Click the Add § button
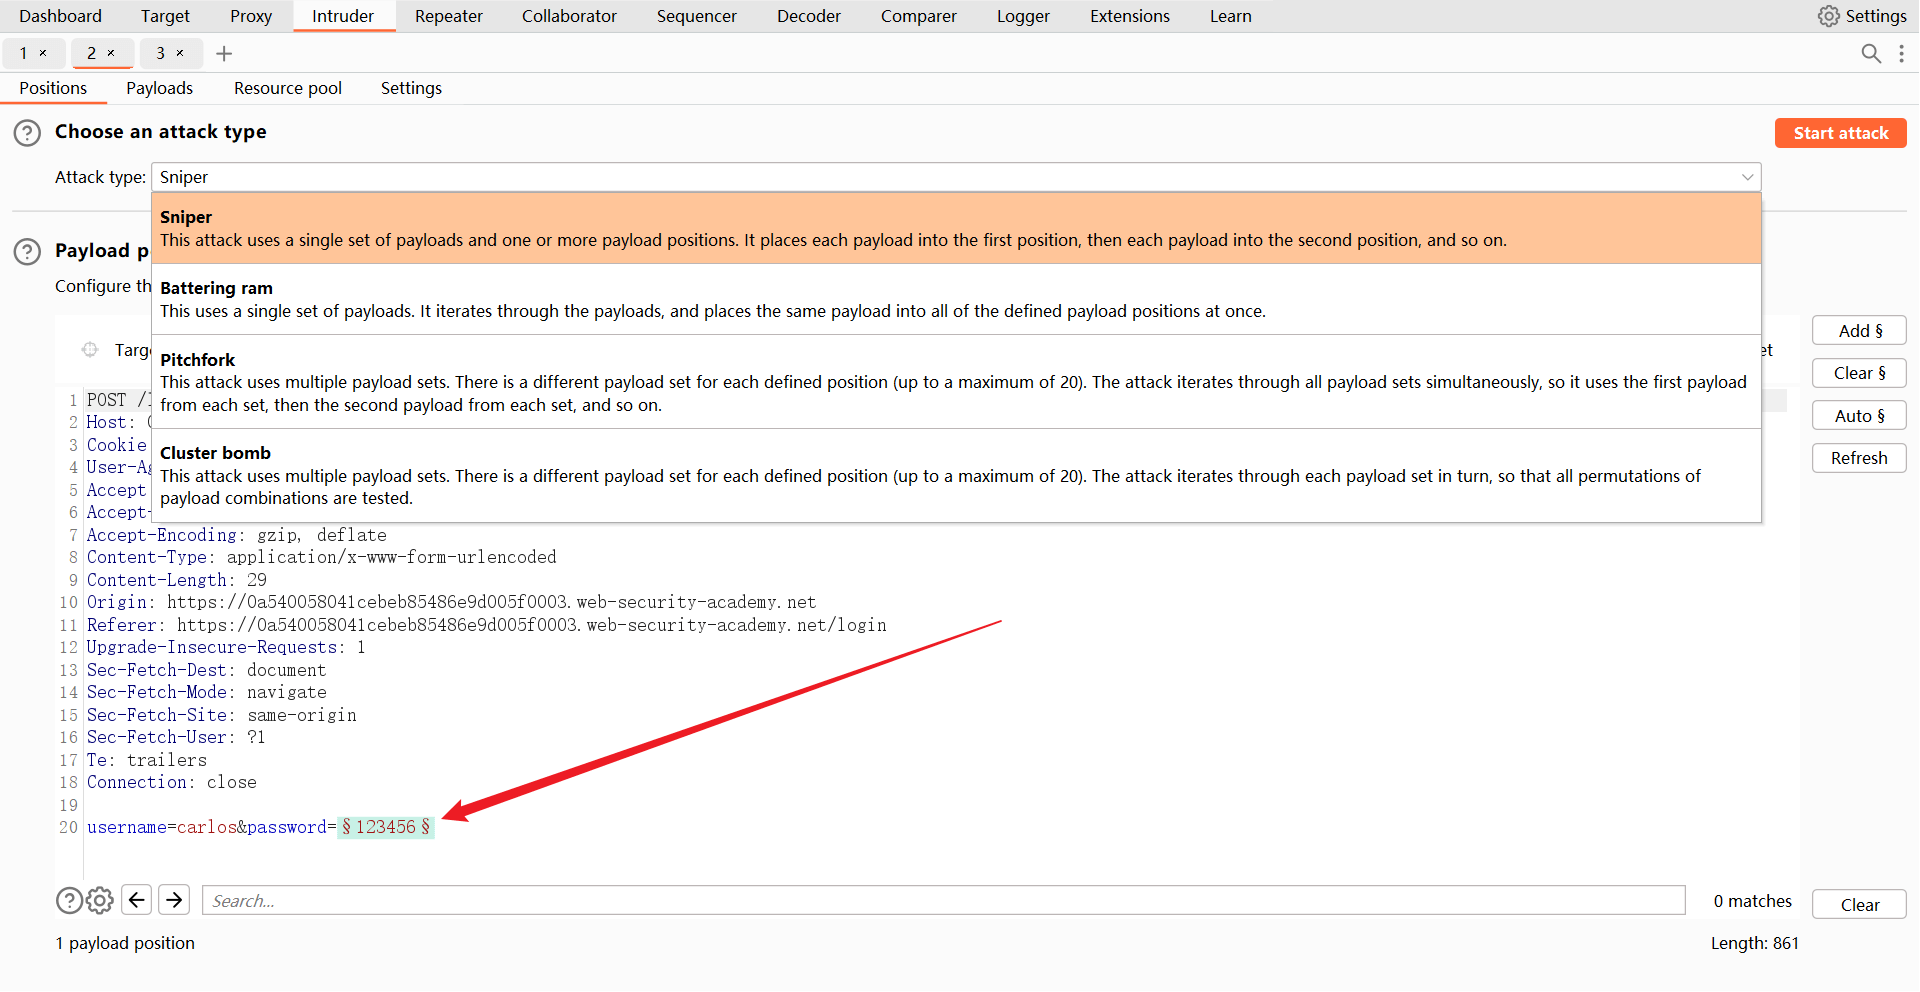Viewport: 1920px width, 992px height. tap(1860, 331)
